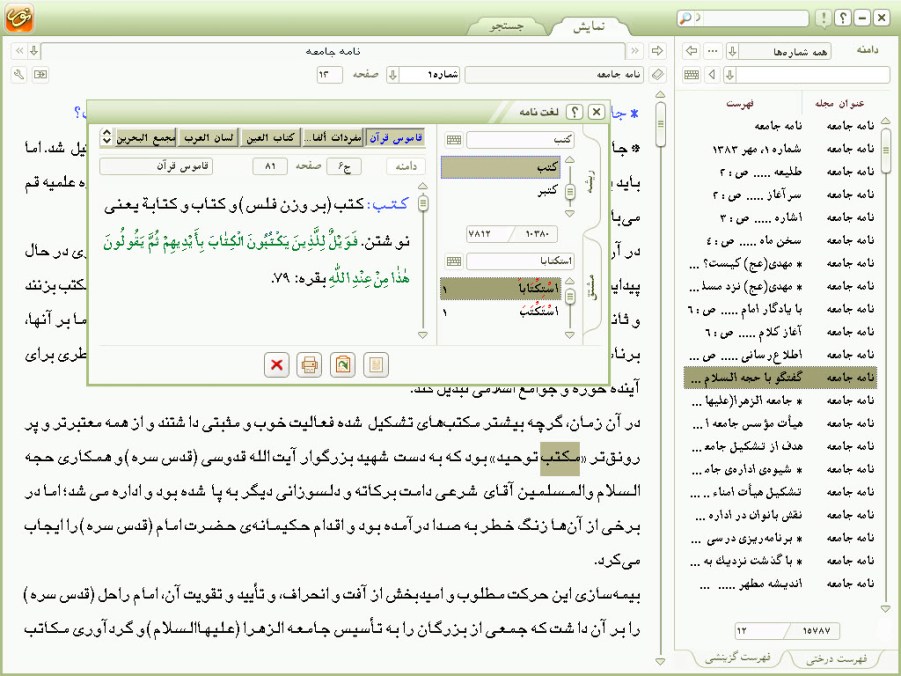Click highlighted word مكتب in main text

point(560,459)
